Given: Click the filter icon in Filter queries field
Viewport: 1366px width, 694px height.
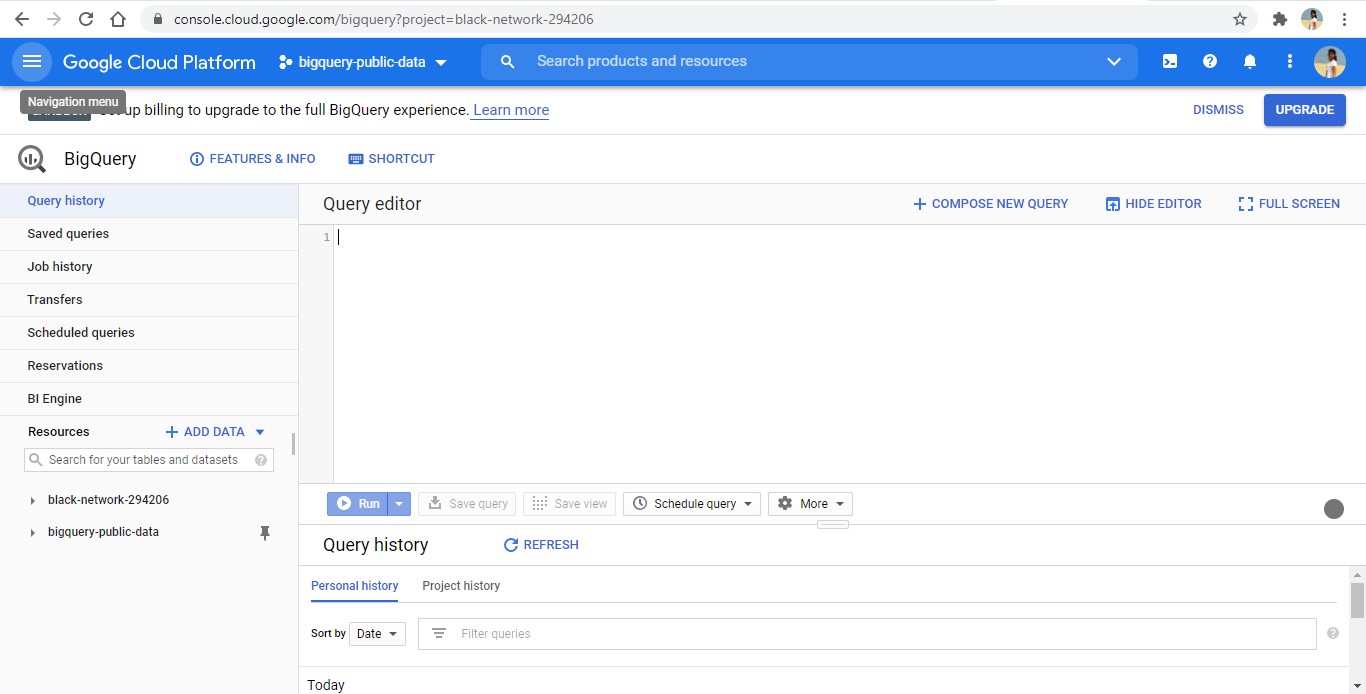Looking at the screenshot, I should pyautogui.click(x=438, y=633).
